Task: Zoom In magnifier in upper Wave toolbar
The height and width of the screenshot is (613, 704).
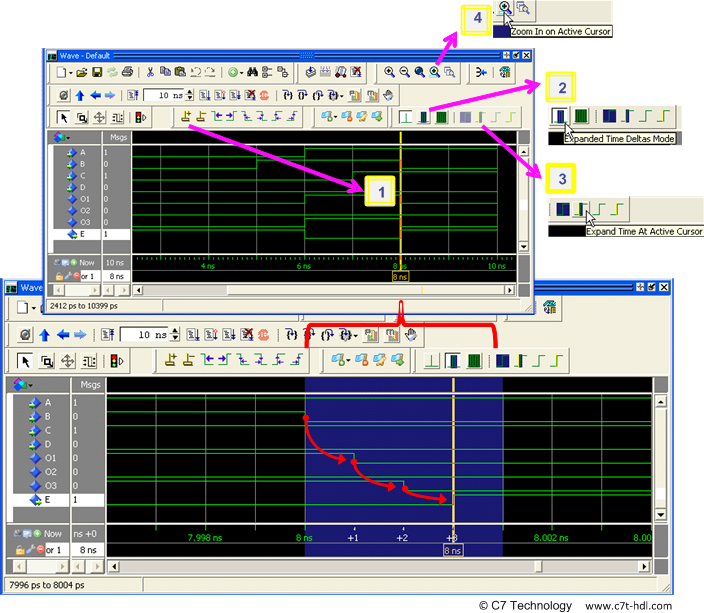Action: pyautogui.click(x=389, y=72)
